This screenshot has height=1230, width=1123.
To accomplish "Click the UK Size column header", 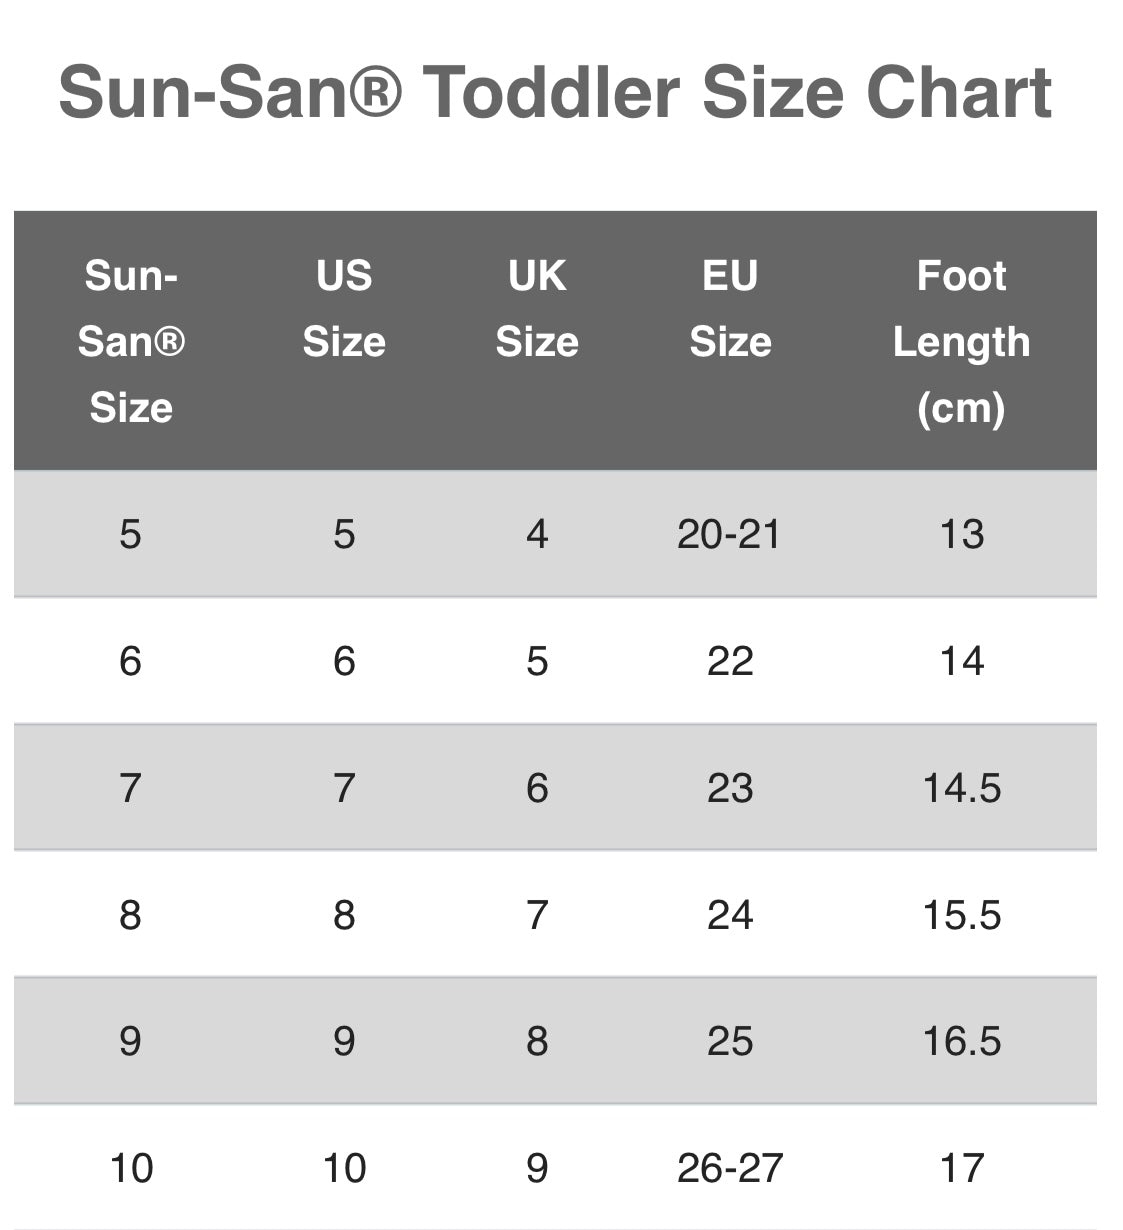I will tap(537, 308).
